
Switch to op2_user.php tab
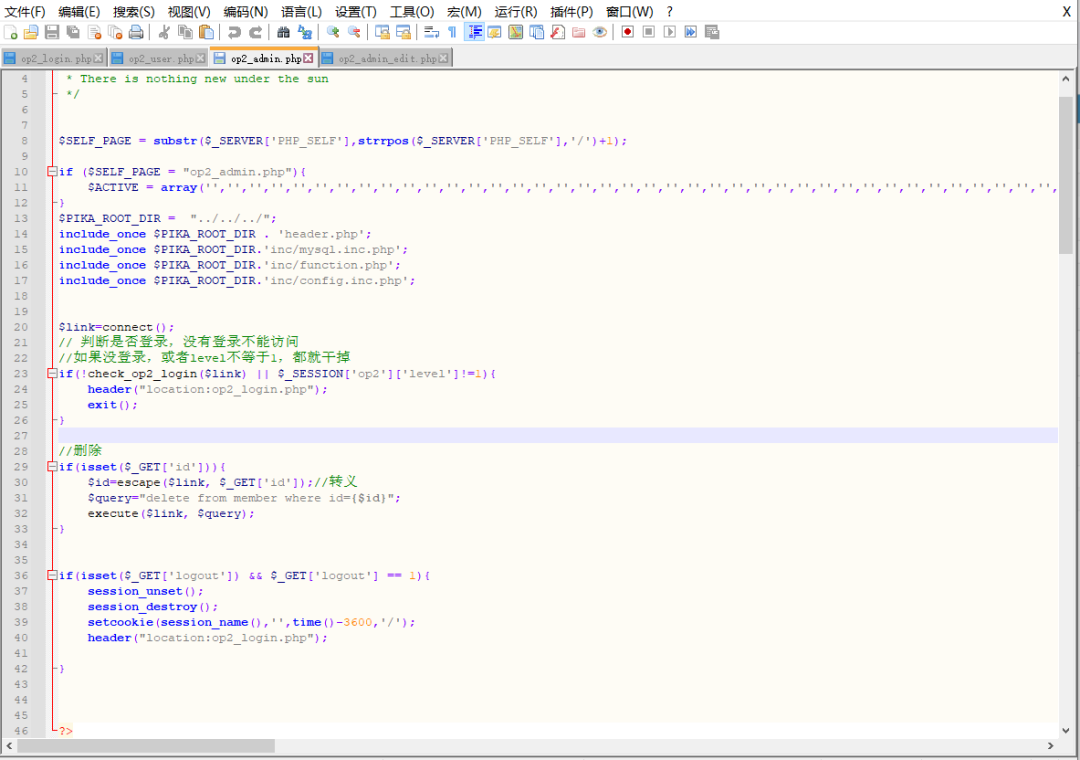click(x=158, y=59)
